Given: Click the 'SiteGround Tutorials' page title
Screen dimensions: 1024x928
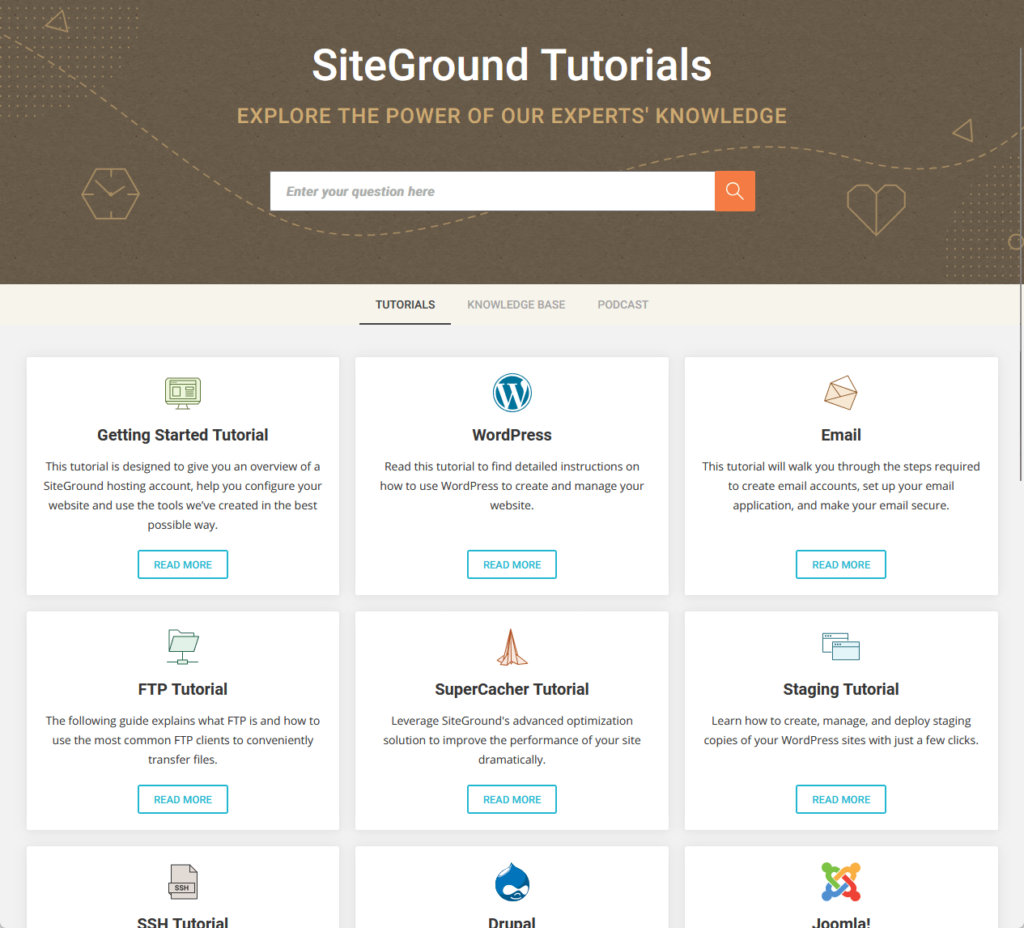Looking at the screenshot, I should [512, 65].
